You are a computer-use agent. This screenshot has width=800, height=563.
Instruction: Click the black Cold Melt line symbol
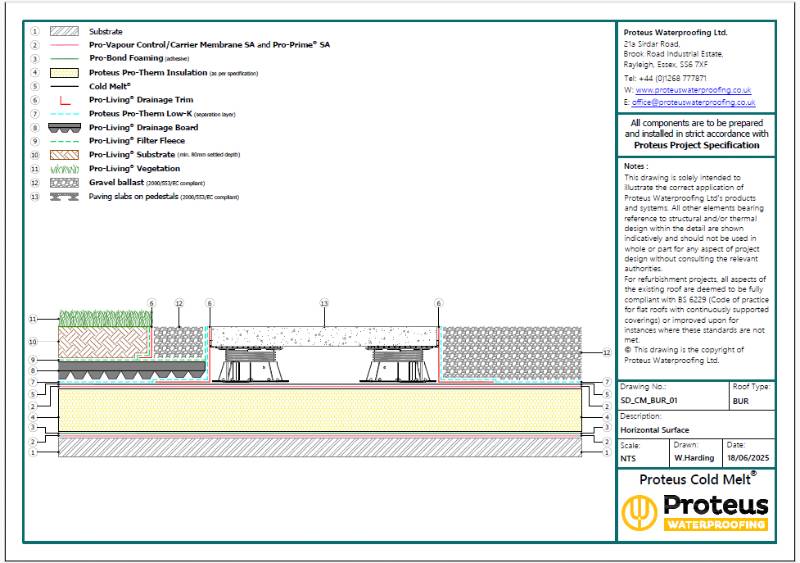[64, 86]
